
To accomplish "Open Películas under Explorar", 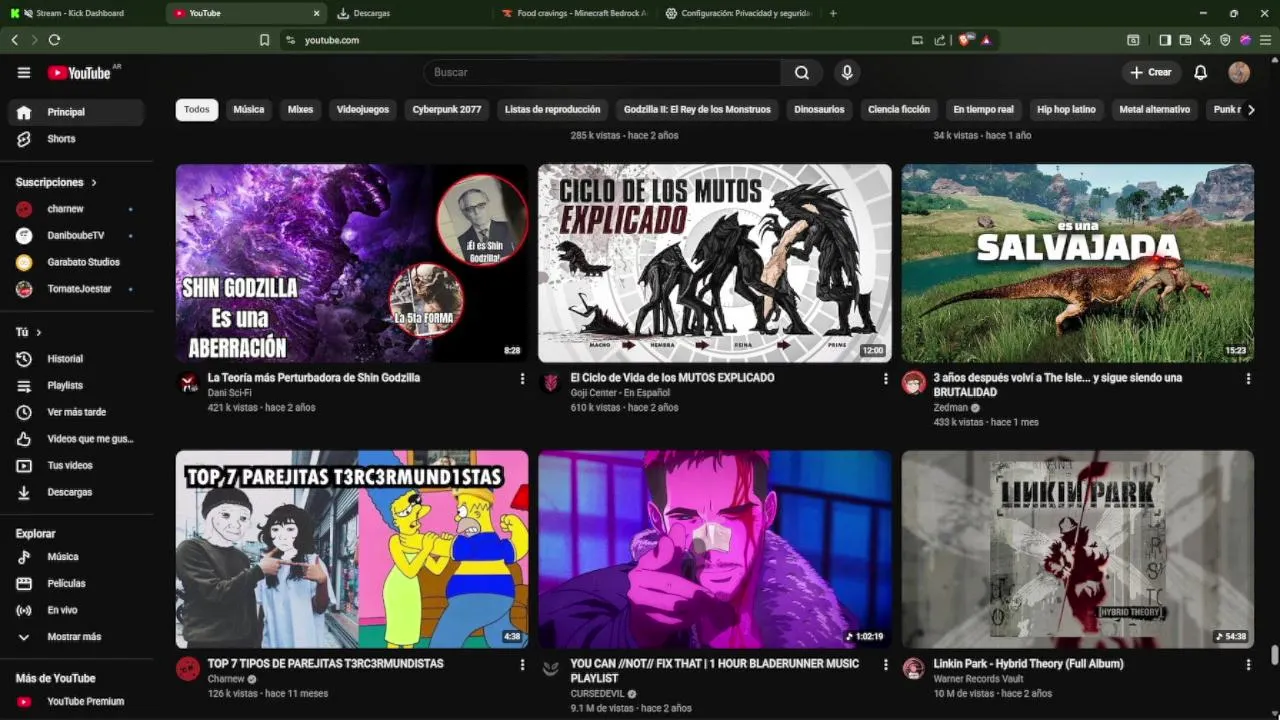I will [76, 583].
